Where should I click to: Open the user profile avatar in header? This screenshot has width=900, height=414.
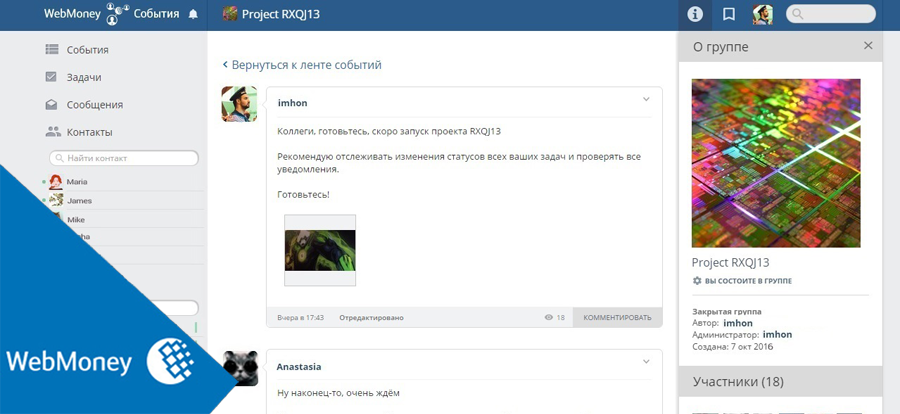pos(763,15)
